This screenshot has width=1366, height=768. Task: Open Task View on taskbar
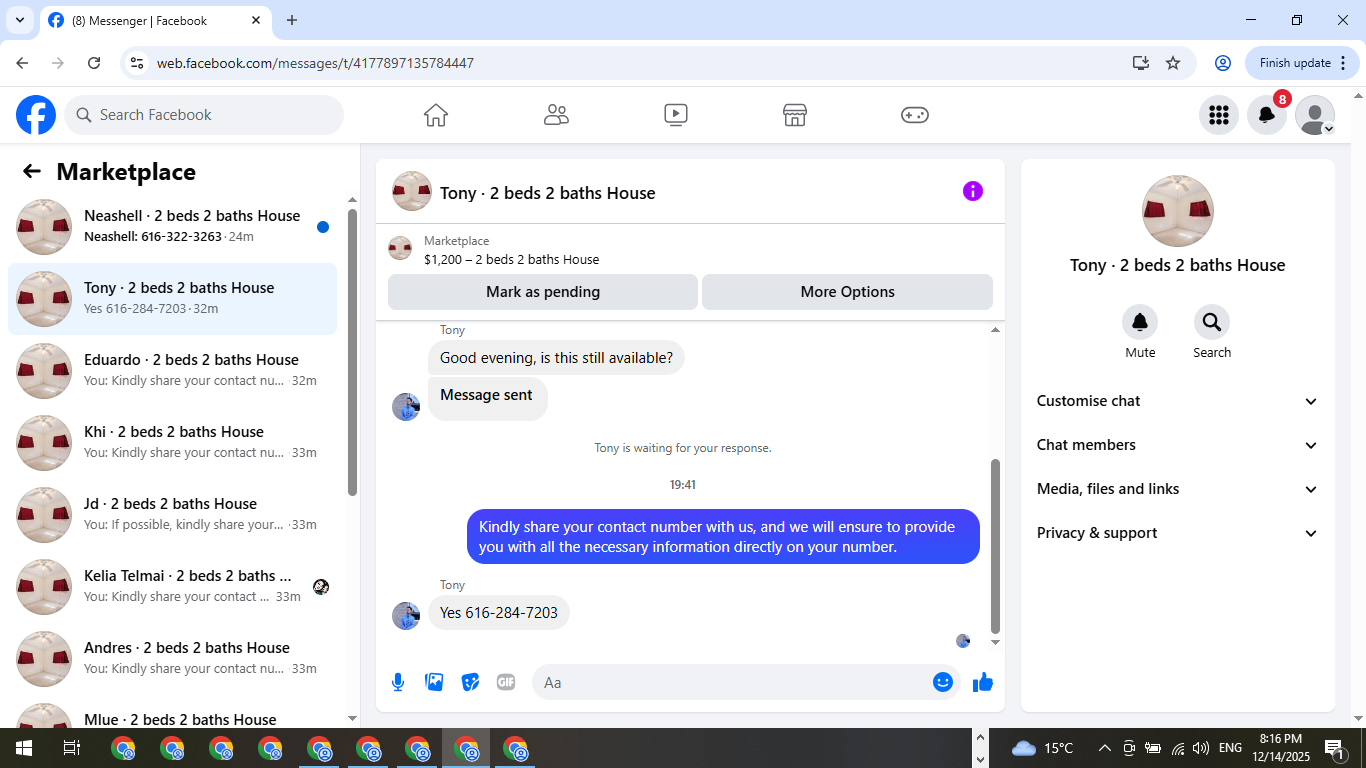(x=72, y=748)
